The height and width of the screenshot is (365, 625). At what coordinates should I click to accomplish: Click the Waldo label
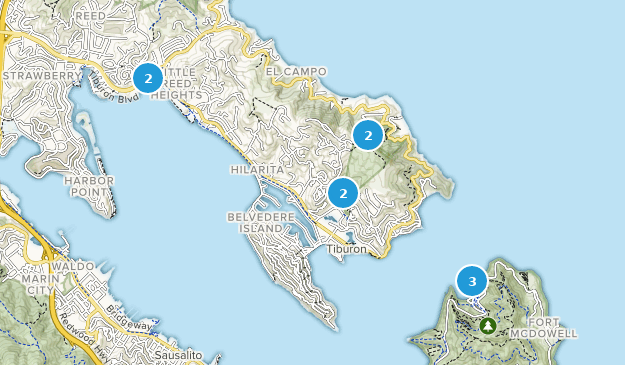pos(73,266)
